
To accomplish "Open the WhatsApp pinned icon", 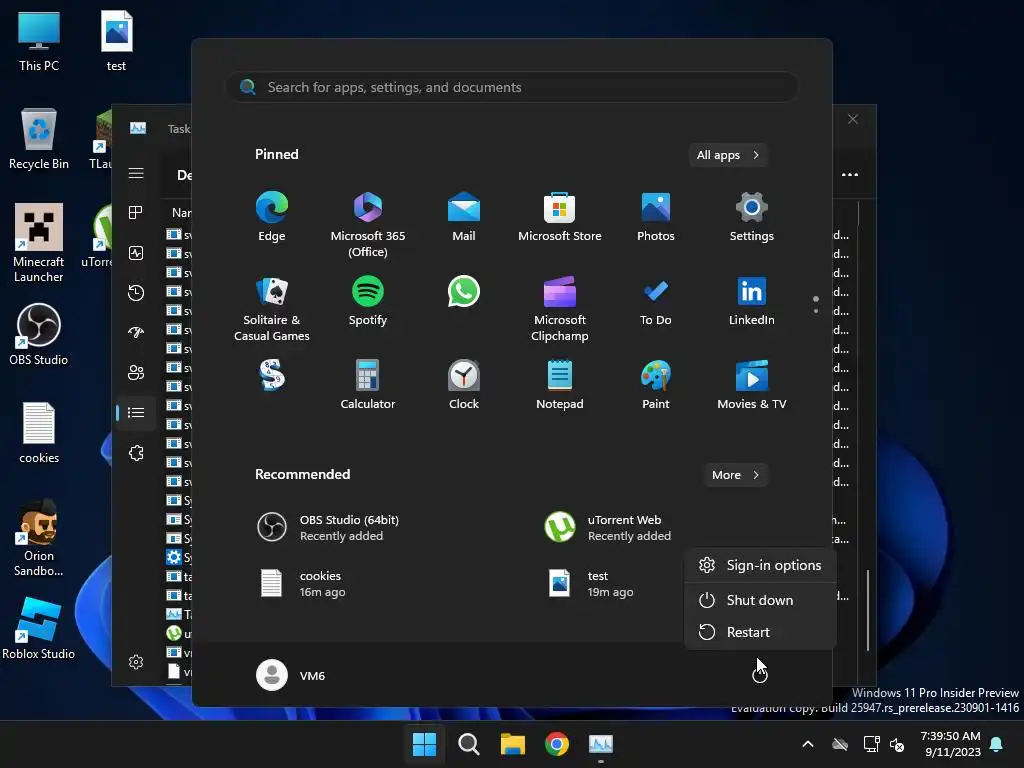I will coord(464,292).
